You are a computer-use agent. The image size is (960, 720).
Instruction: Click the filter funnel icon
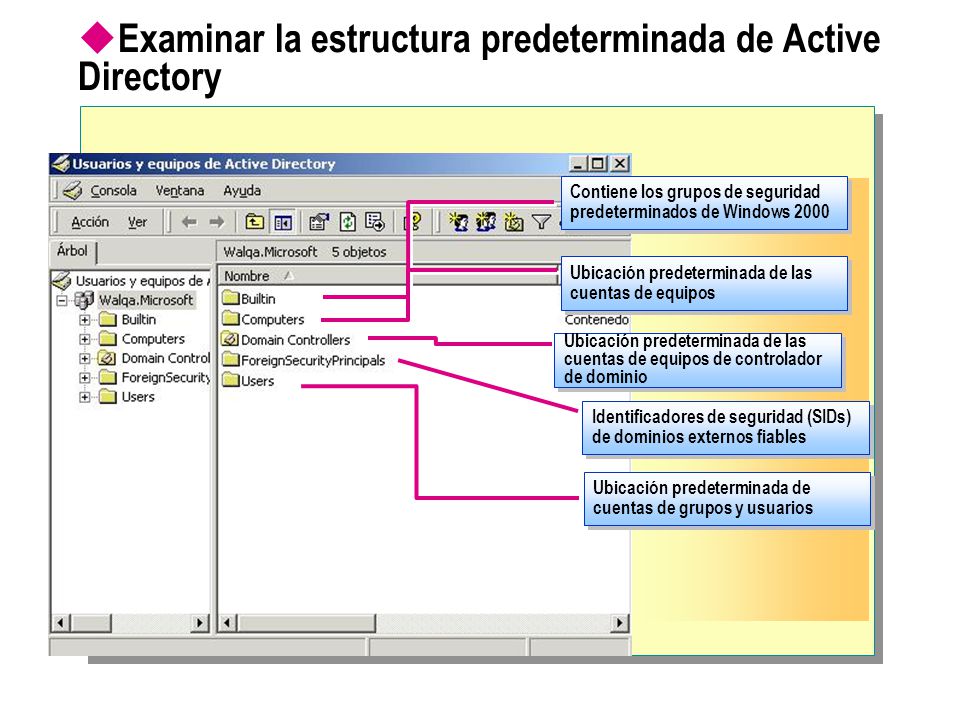coord(541,222)
